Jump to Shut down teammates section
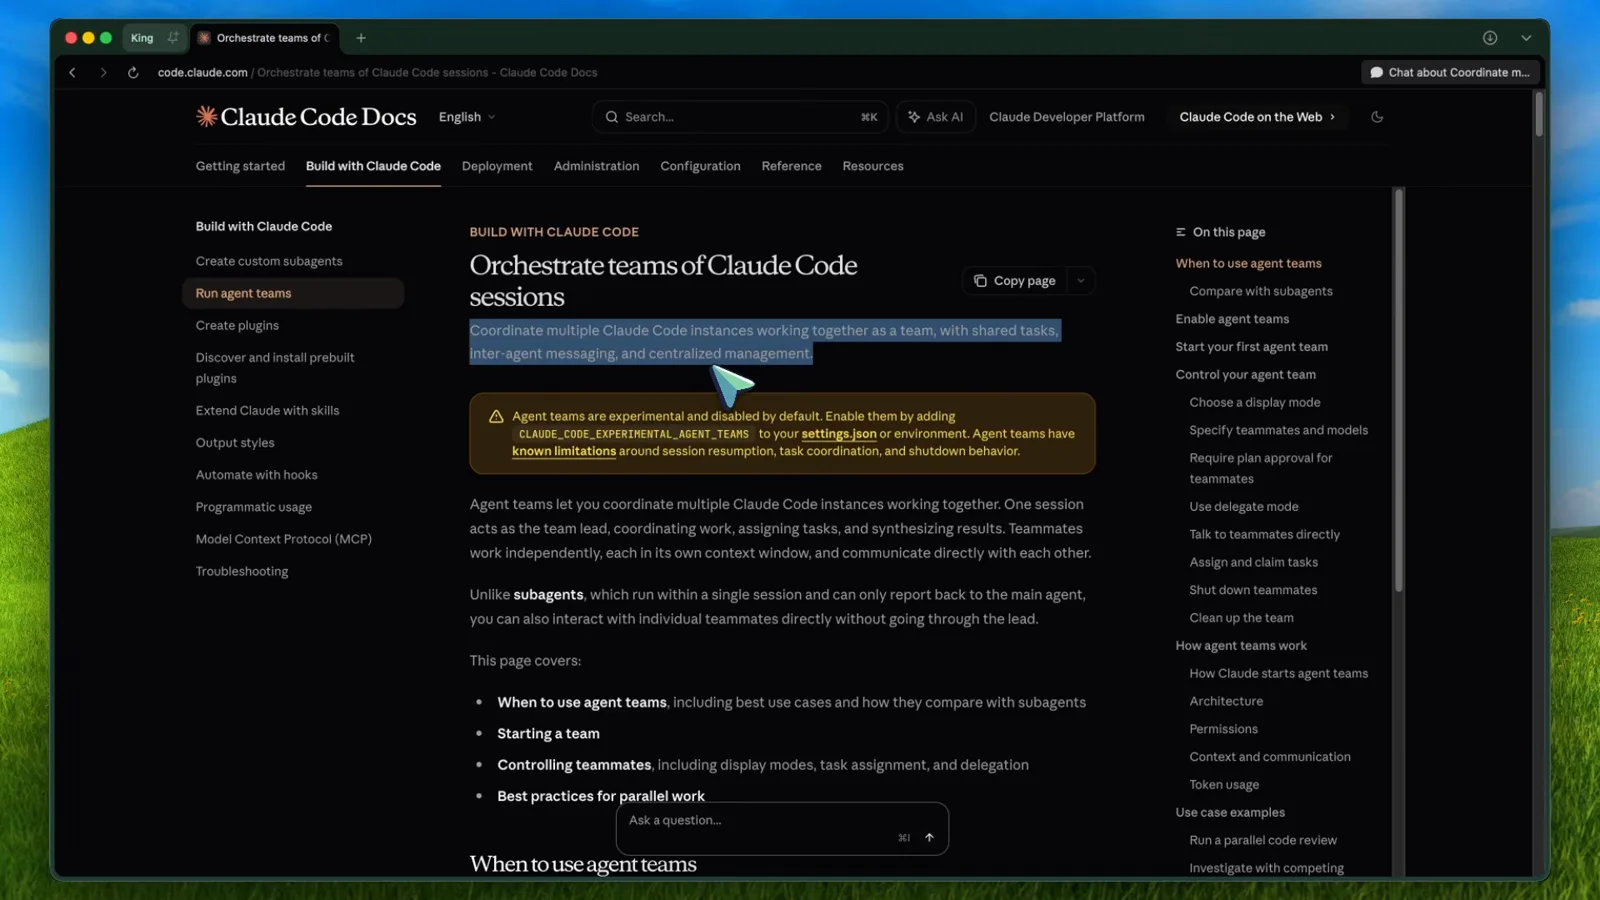1600x900 pixels. click(1253, 590)
